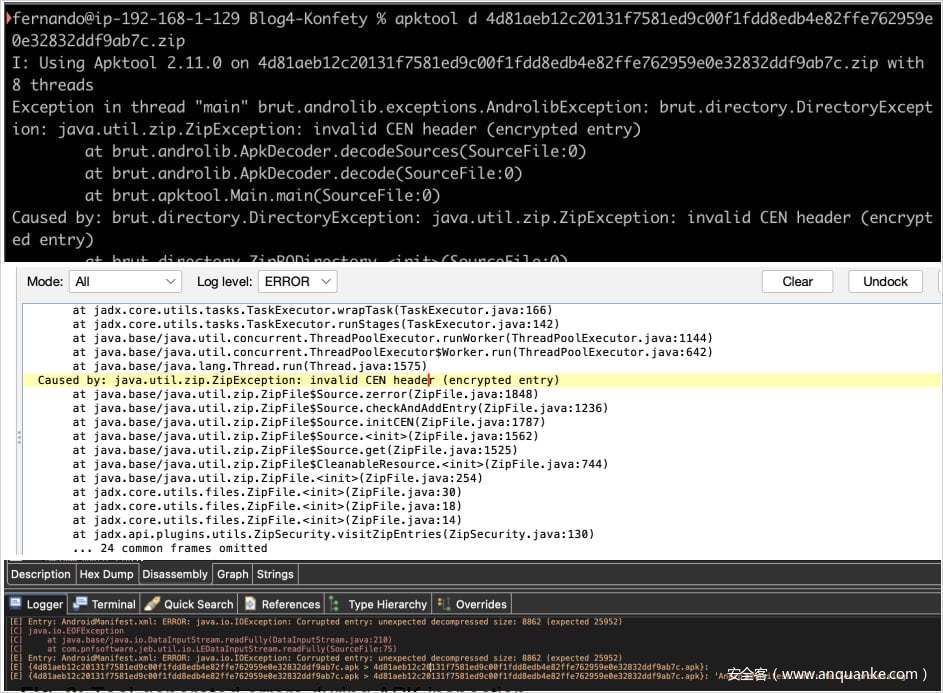Click the Clear button

pos(797,282)
